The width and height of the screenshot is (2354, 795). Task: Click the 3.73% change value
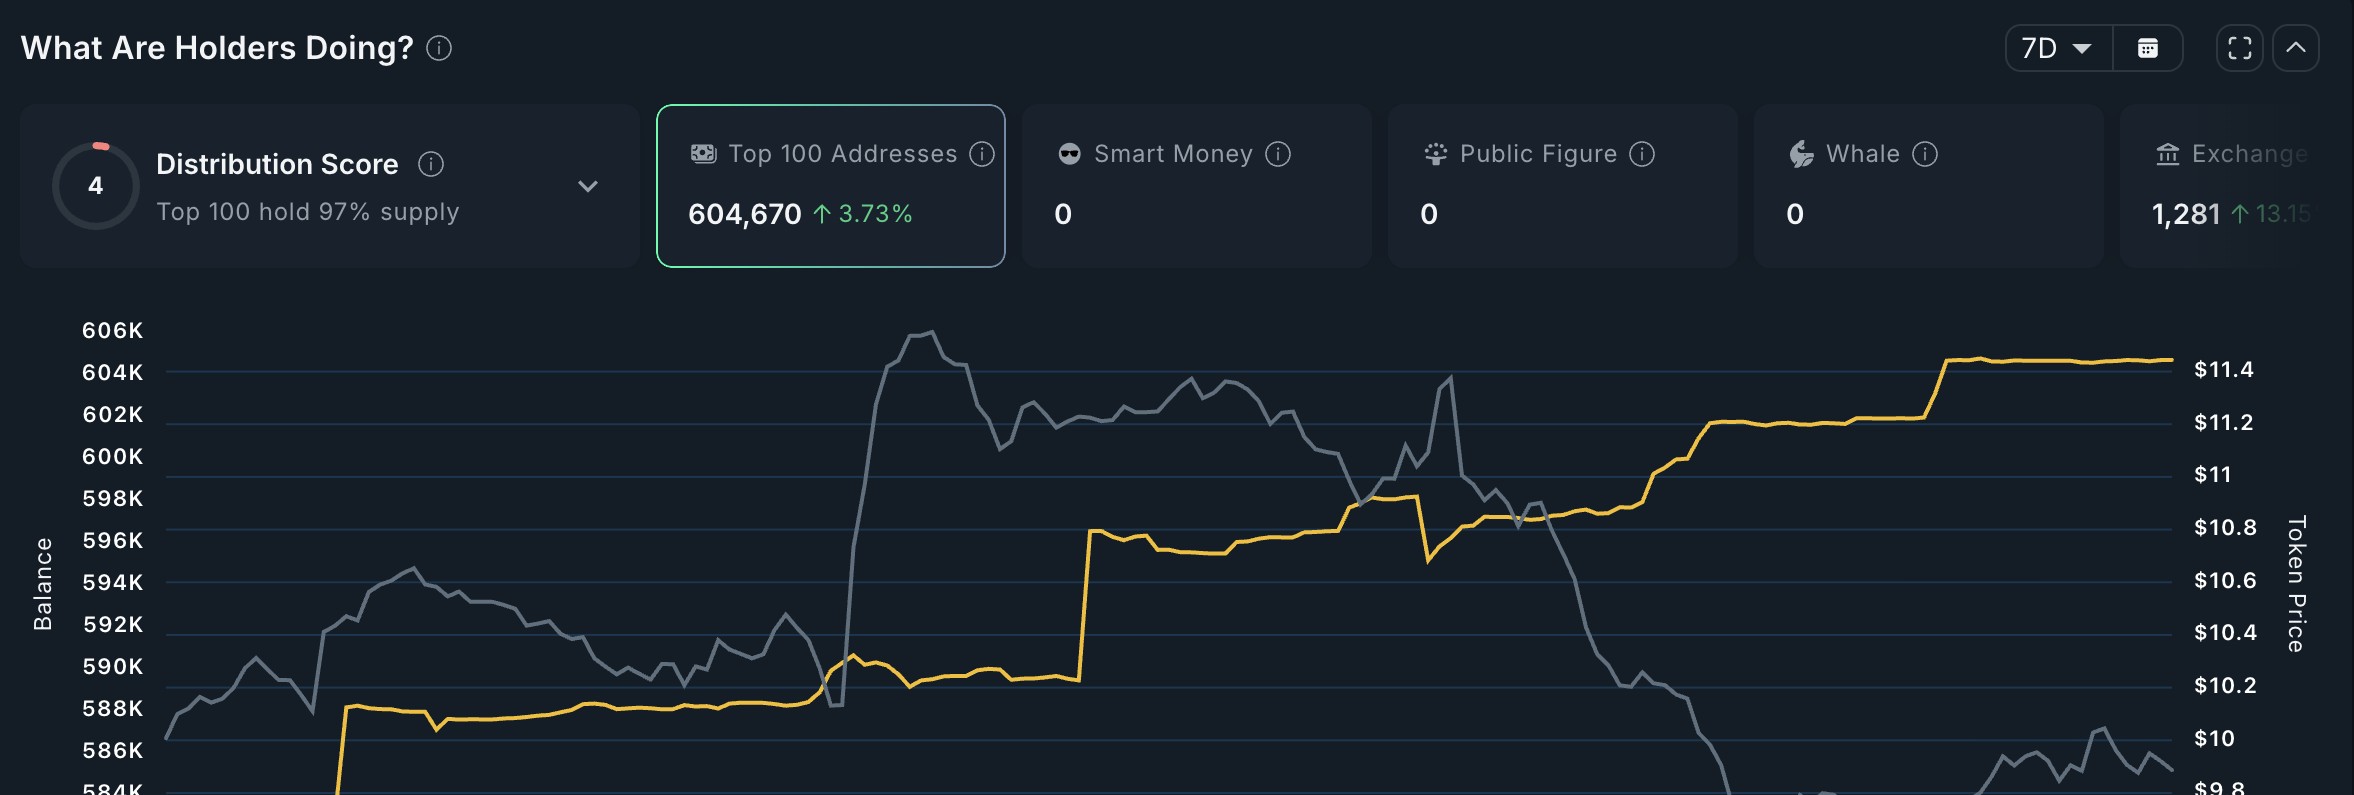tap(875, 214)
